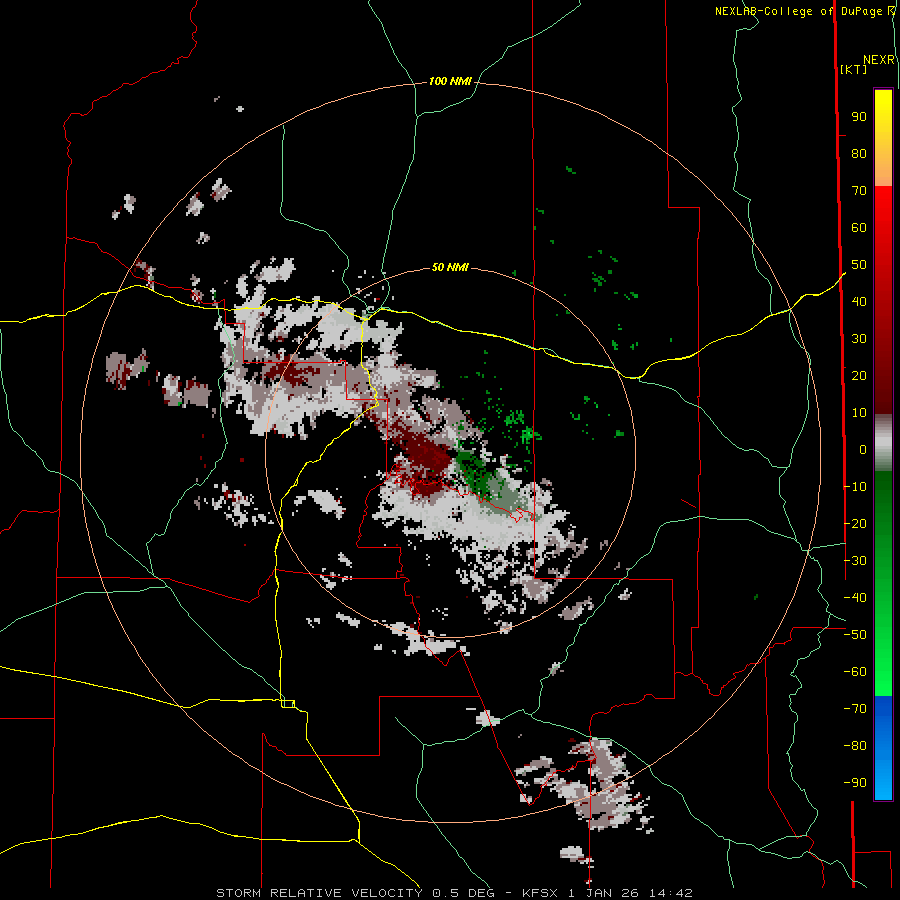
Task: Click the "-50" velocity scale label
Action: tap(855, 635)
